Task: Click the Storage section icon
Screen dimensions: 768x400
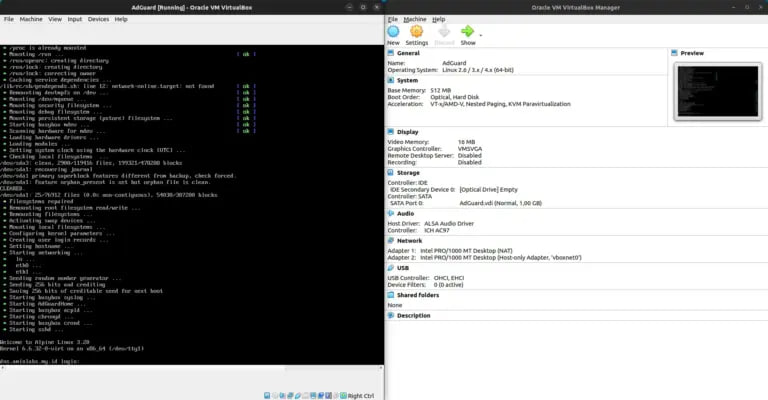Action: (x=391, y=173)
